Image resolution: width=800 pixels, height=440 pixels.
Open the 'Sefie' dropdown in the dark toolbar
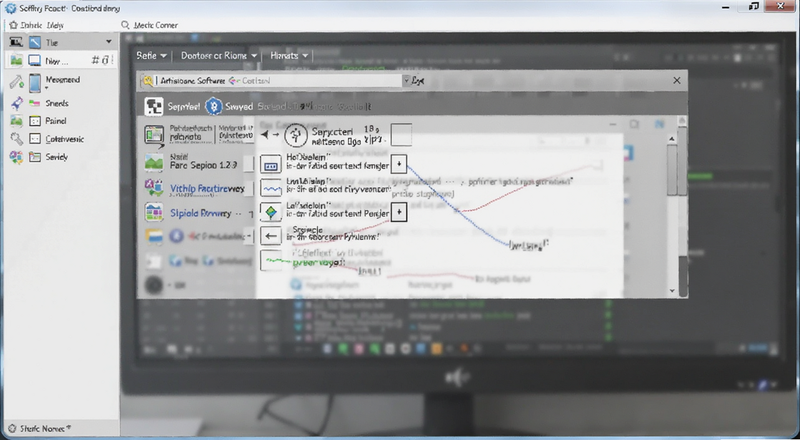pyautogui.click(x=152, y=56)
